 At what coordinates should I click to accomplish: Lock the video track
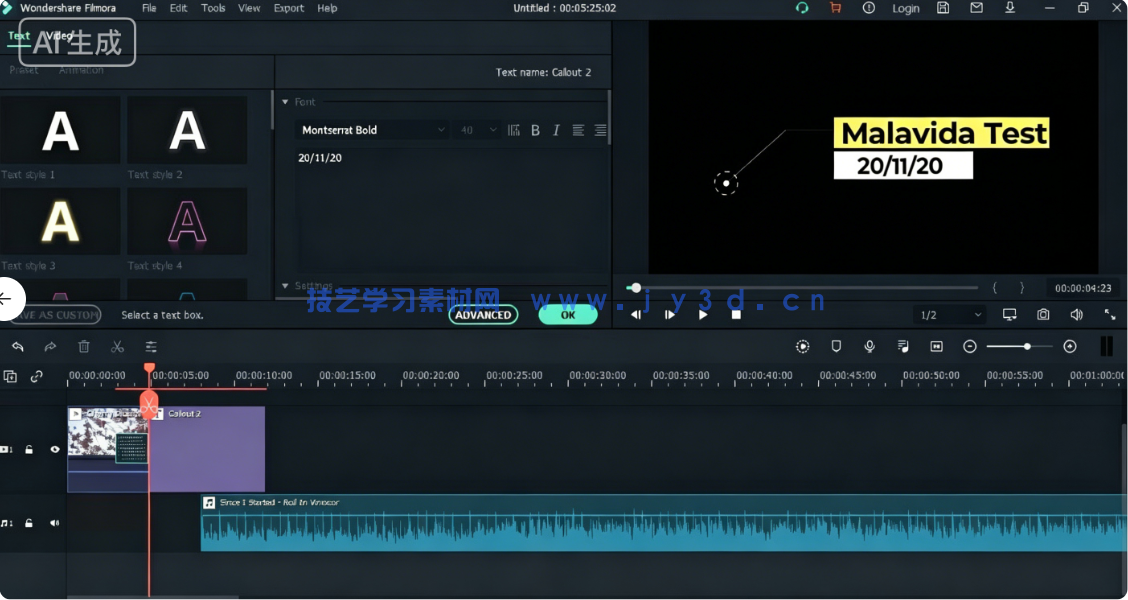tap(29, 450)
